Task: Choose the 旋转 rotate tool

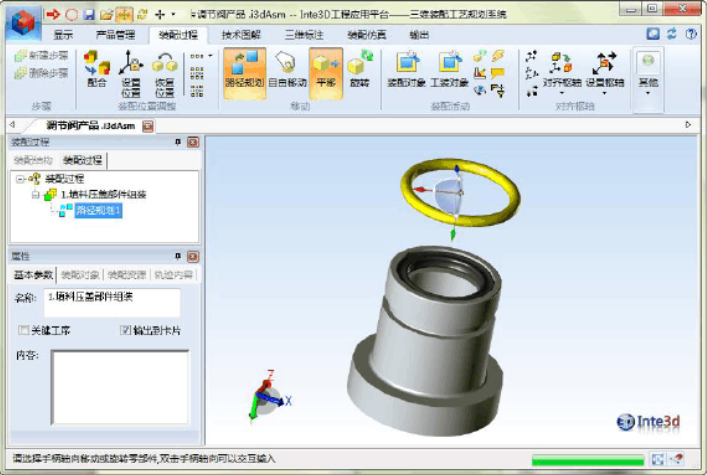Action: coord(359,73)
